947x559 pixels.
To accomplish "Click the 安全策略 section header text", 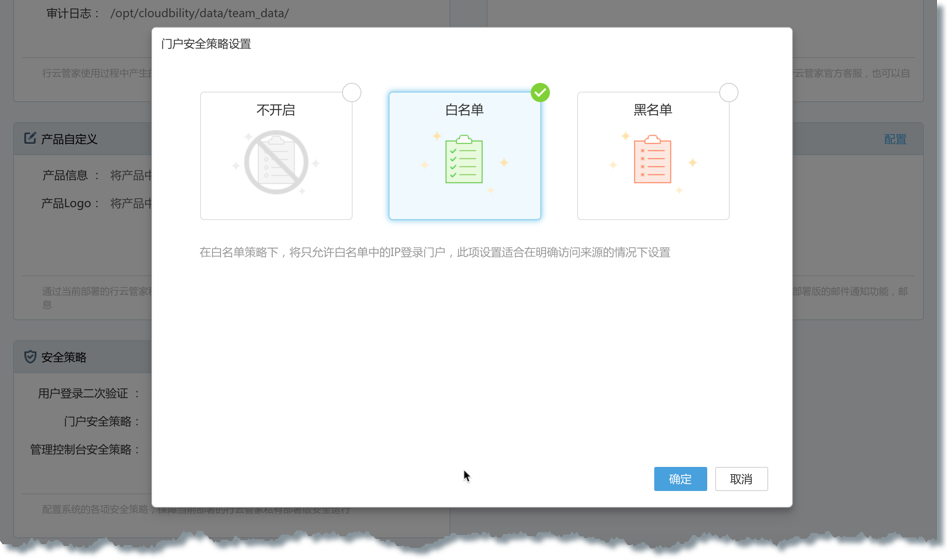I will point(63,357).
